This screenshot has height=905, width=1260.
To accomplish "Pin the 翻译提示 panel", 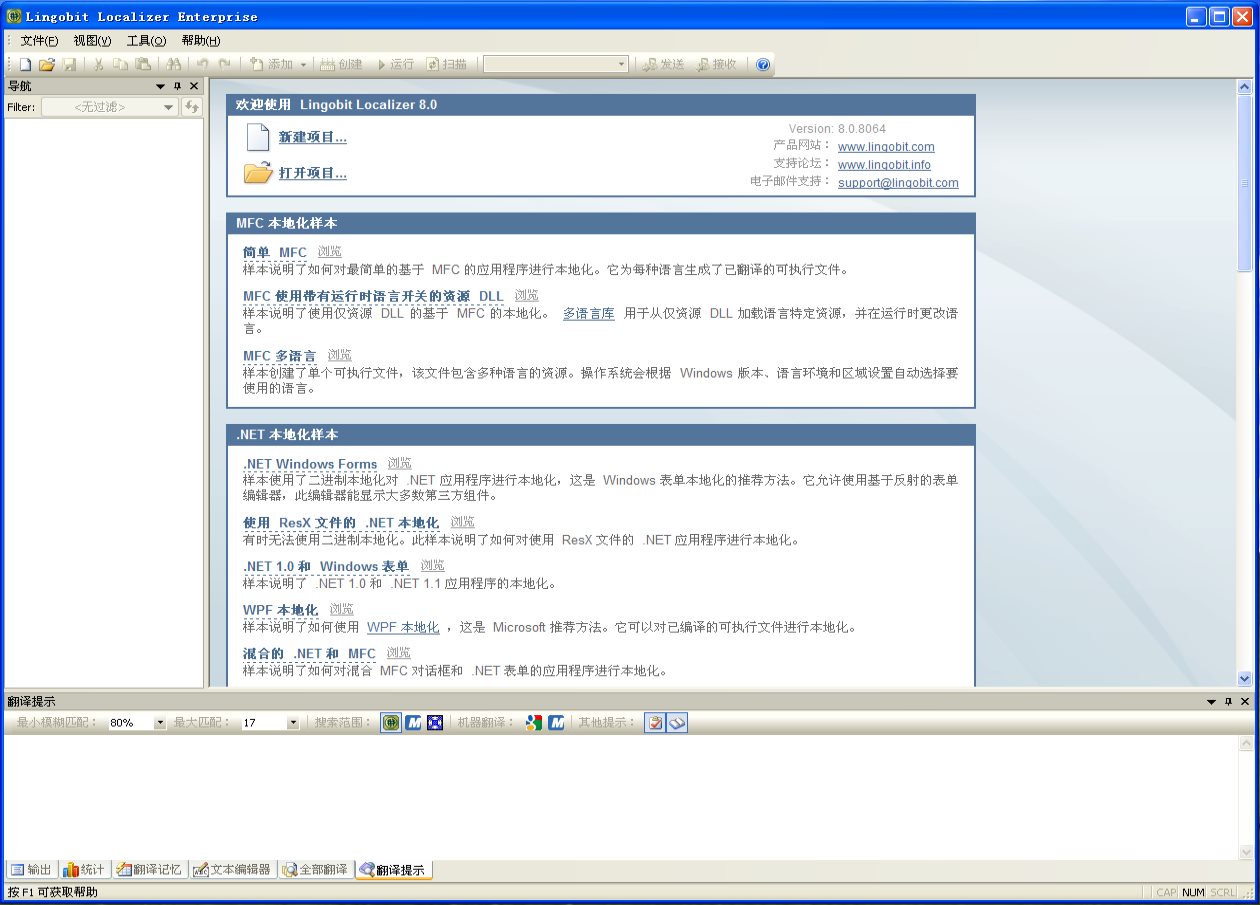I will 1228,701.
